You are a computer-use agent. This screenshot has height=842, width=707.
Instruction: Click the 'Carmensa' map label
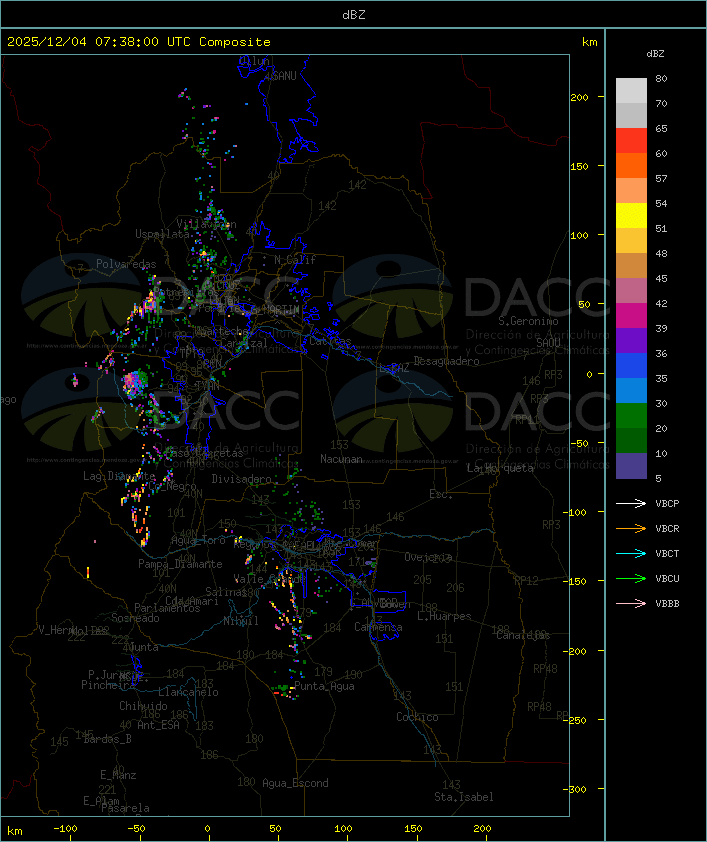click(x=378, y=627)
